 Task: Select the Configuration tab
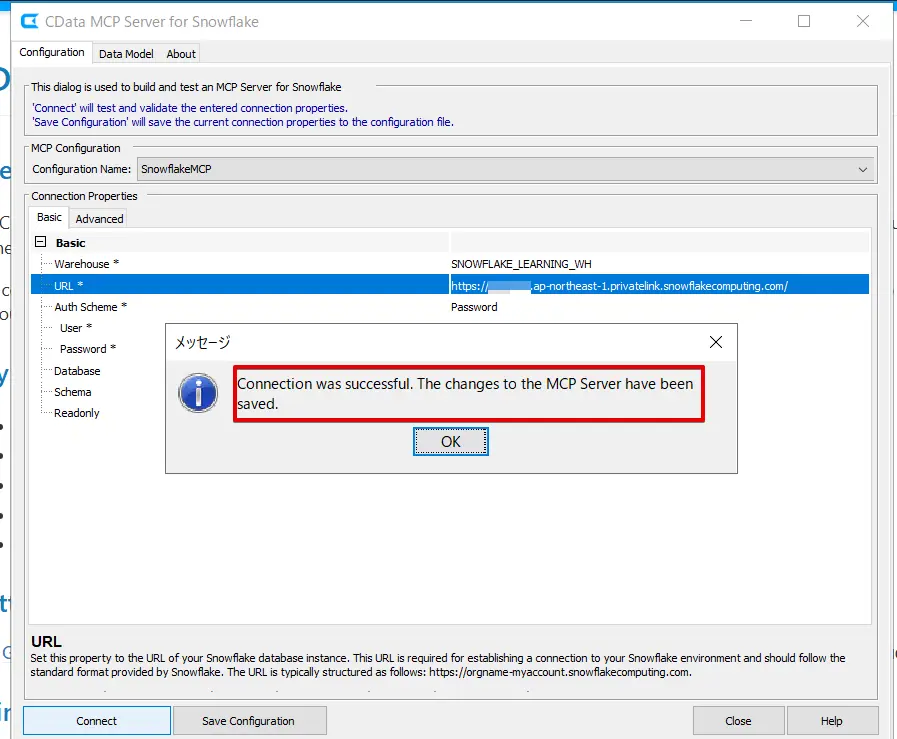(x=51, y=52)
